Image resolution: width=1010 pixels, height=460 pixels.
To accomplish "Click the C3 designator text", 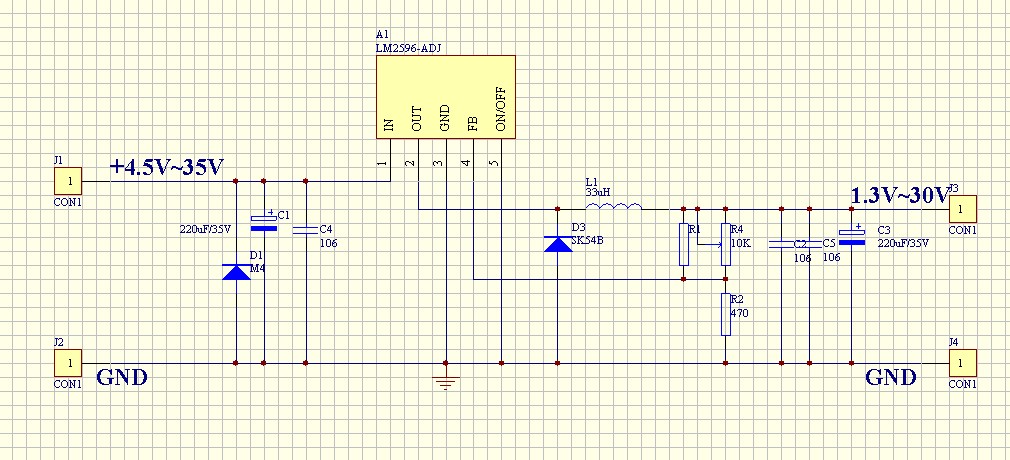I will [x=884, y=229].
